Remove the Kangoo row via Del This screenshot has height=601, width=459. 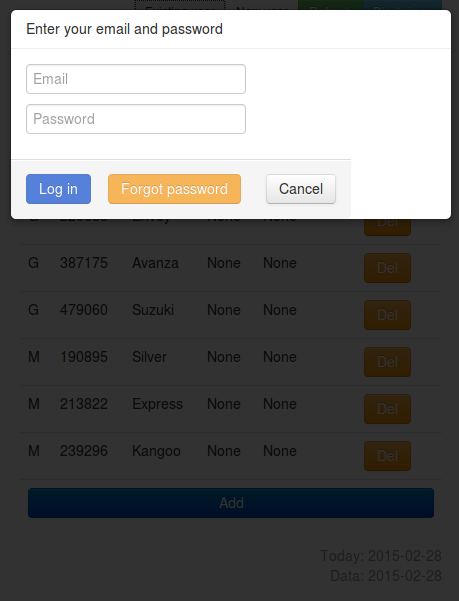(387, 456)
